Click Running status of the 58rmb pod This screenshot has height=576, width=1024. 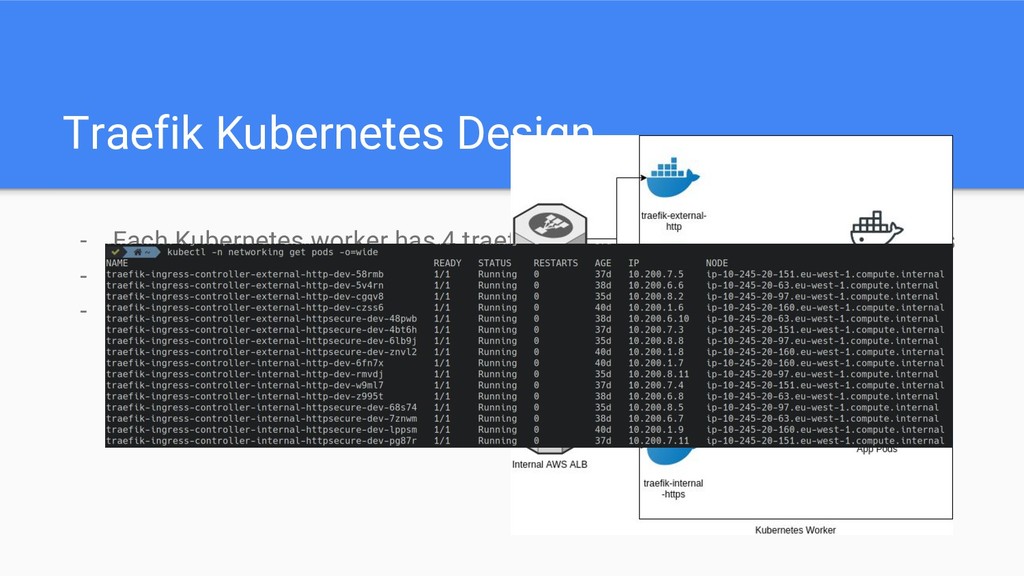point(497,274)
